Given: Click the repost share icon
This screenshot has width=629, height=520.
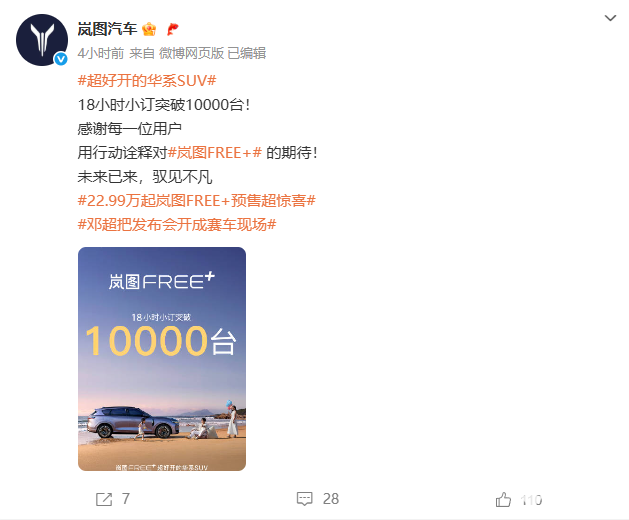Looking at the screenshot, I should pos(104,499).
